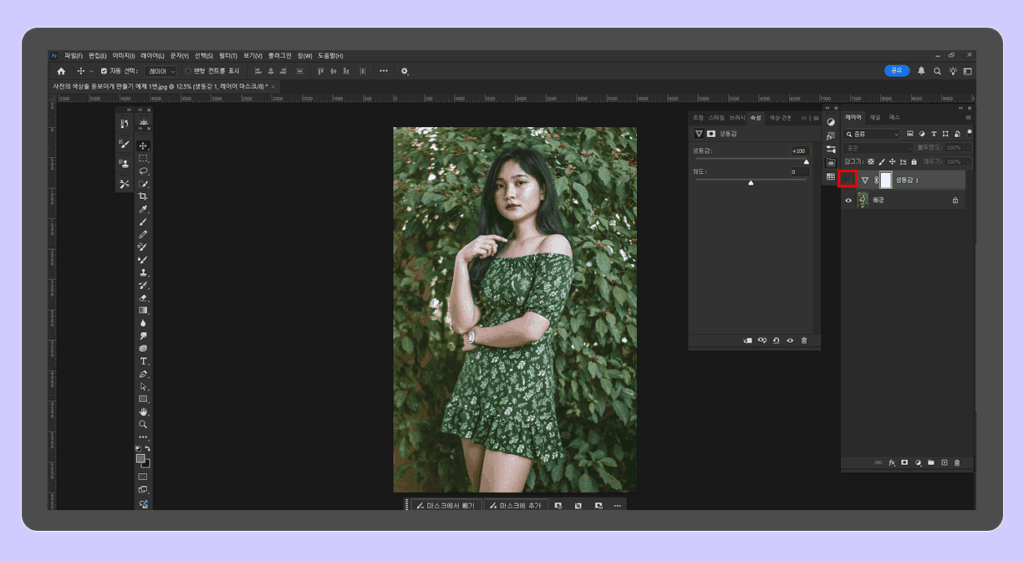Screen dimensions: 1024x561
Task: Select the Rectangular Marquee tool
Action: pos(143,158)
